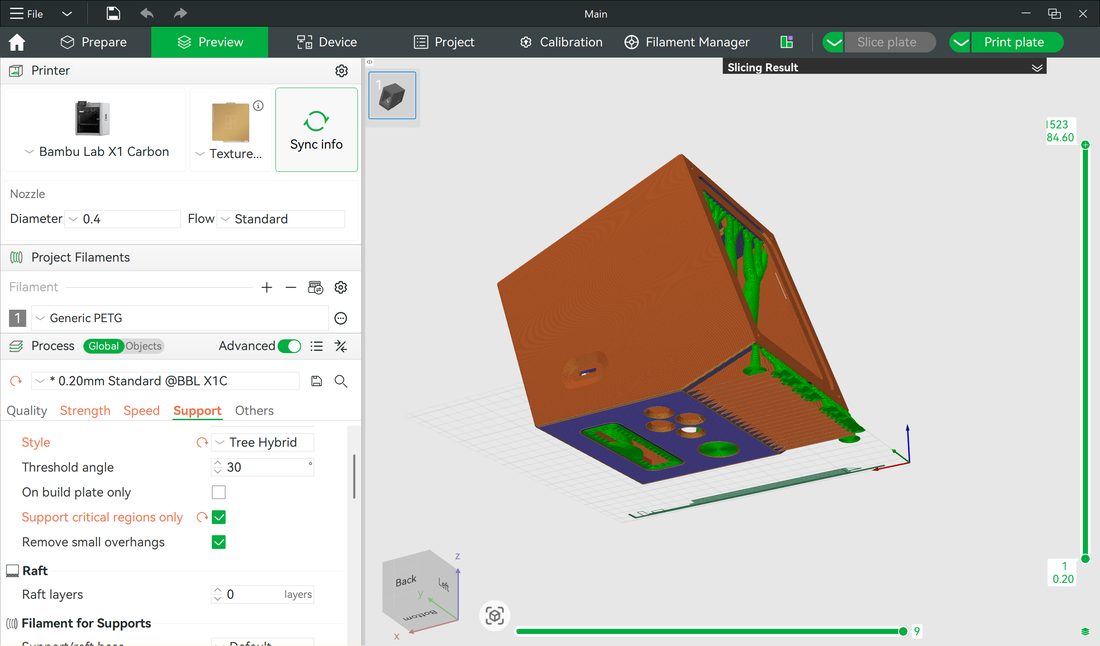Switch to the Preview tab
Image resolution: width=1100 pixels, height=646 pixels.
point(210,42)
